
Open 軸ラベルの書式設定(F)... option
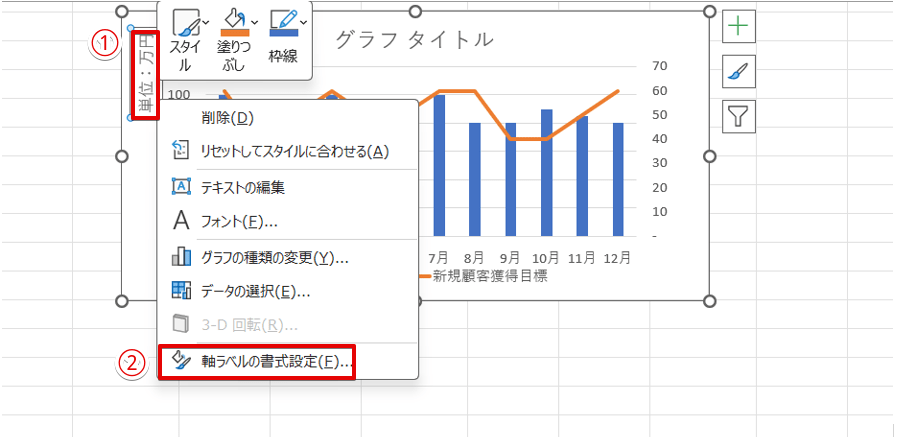point(276,361)
